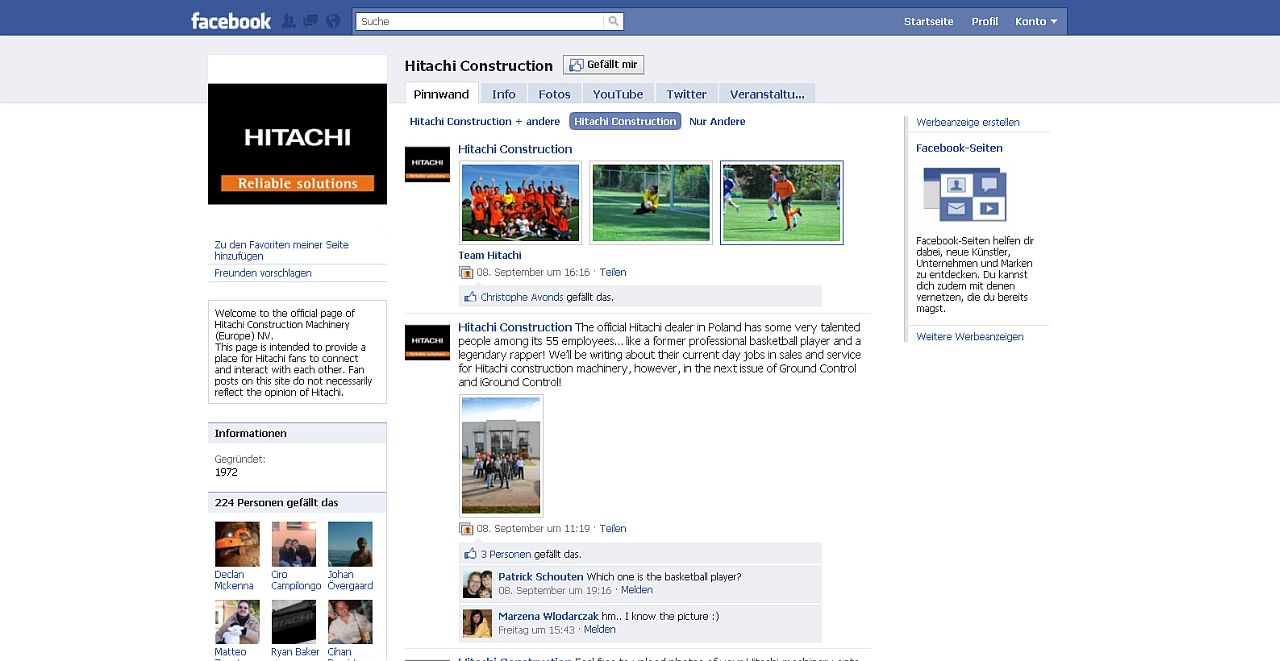Click Ryan Baker's profile picture

[x=294, y=622]
